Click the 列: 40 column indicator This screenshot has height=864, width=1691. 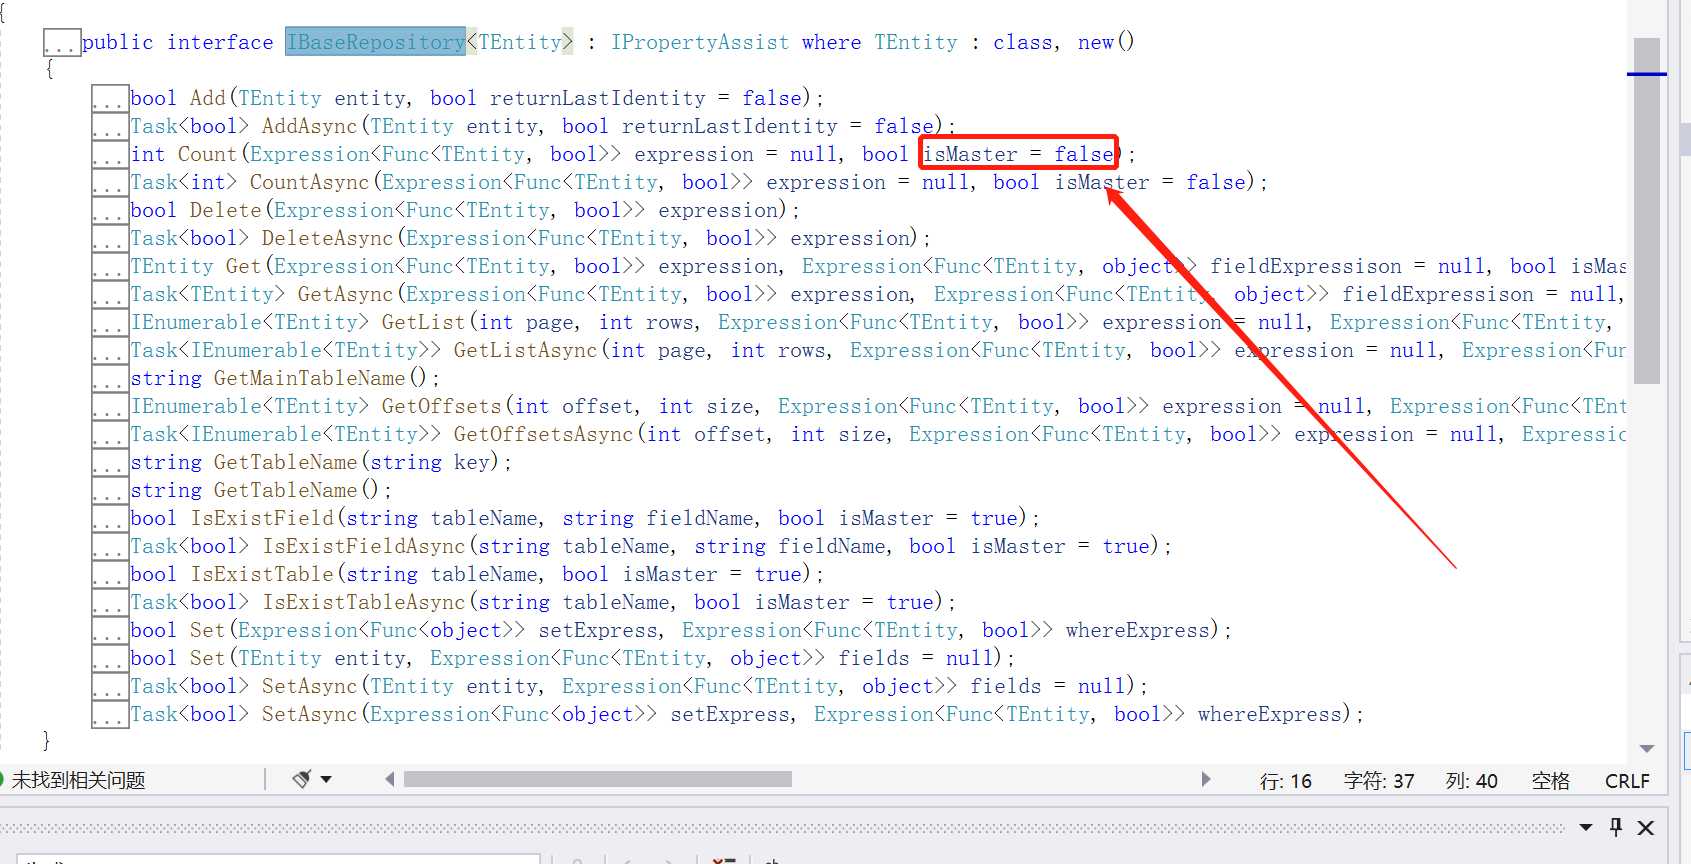pyautogui.click(x=1471, y=781)
